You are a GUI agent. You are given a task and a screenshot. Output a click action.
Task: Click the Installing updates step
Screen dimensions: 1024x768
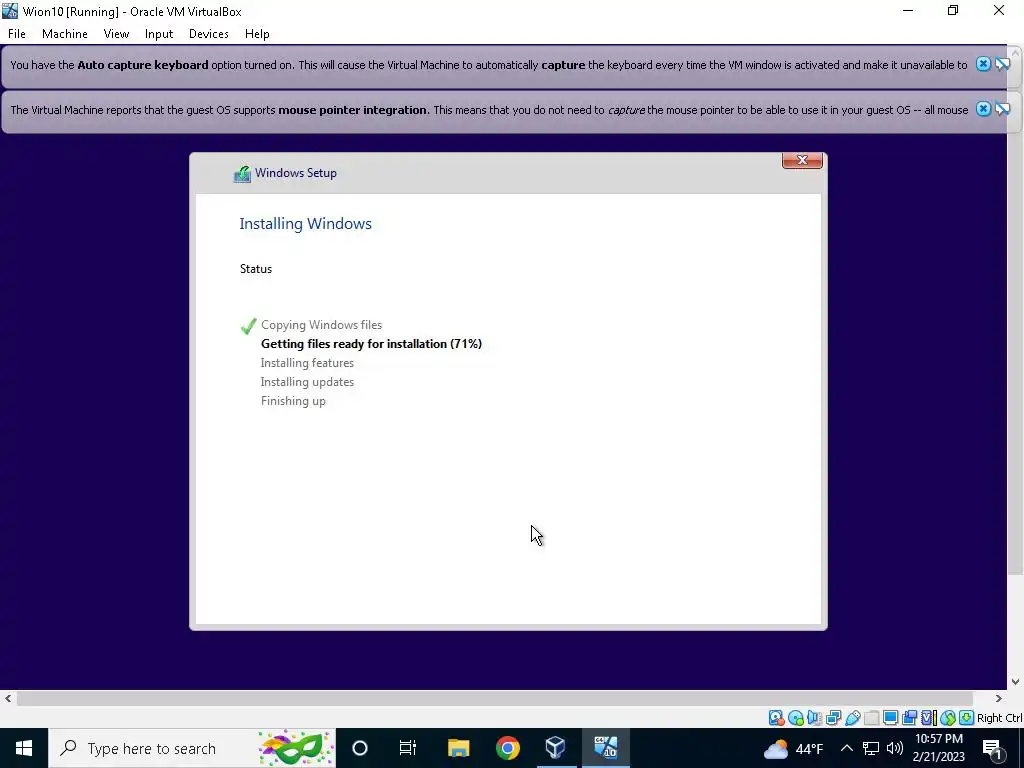pos(307,381)
